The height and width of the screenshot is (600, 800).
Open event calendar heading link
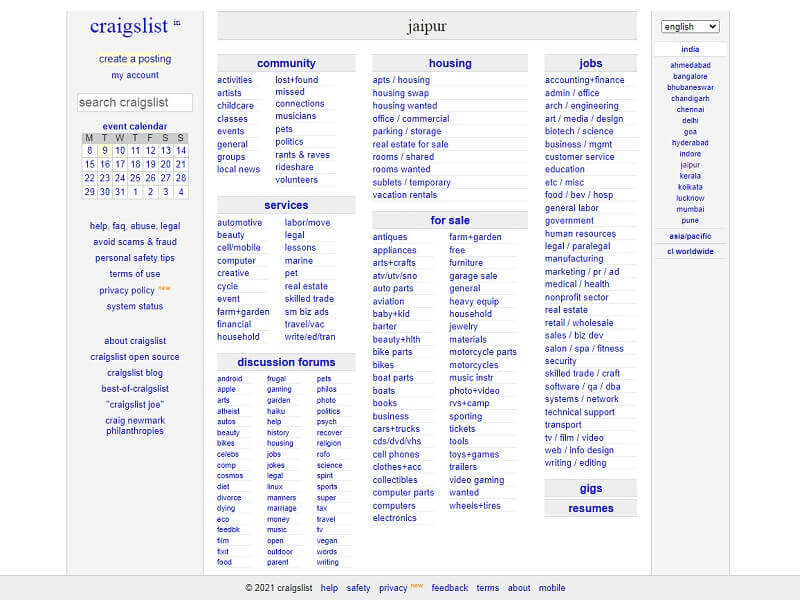(x=135, y=126)
